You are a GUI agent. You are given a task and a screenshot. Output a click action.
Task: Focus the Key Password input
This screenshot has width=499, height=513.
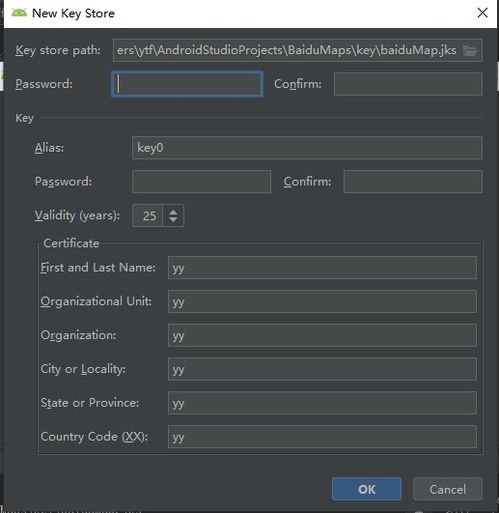point(201,182)
